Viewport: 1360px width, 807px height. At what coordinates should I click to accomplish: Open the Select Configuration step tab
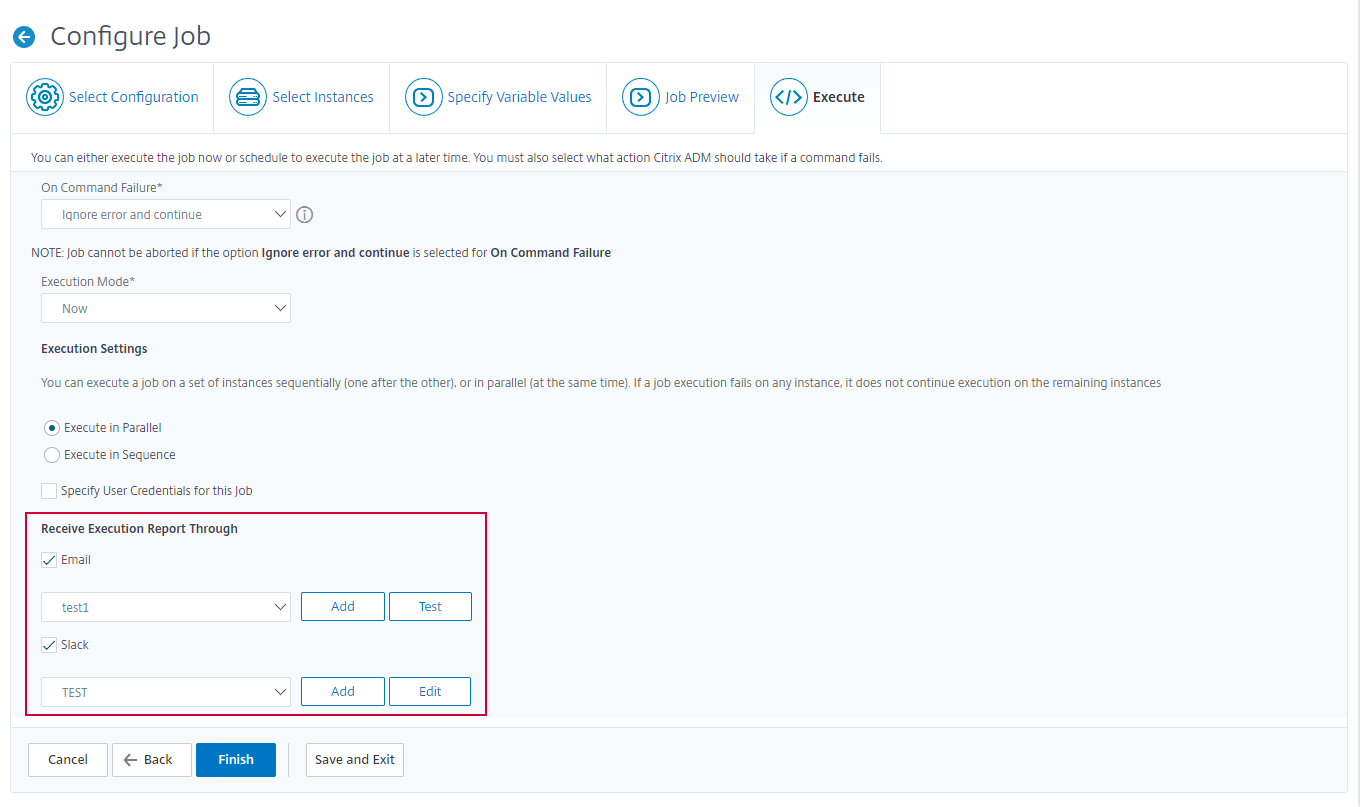[113, 98]
